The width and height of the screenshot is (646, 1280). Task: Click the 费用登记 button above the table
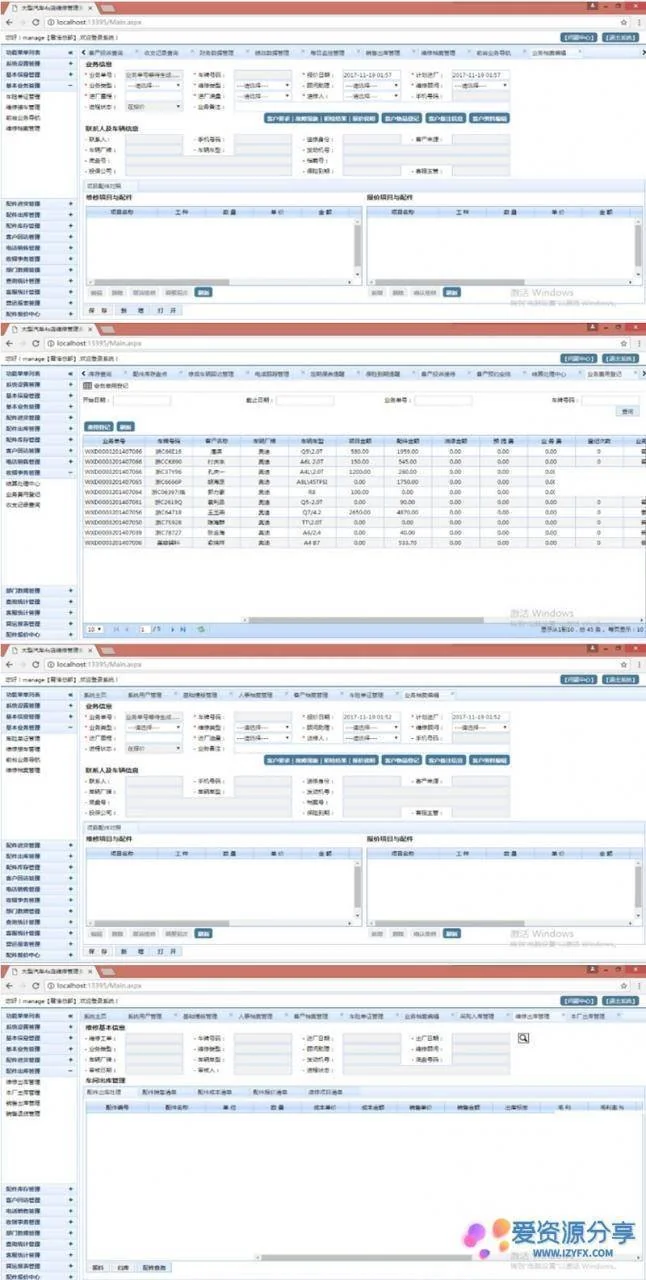point(98,426)
